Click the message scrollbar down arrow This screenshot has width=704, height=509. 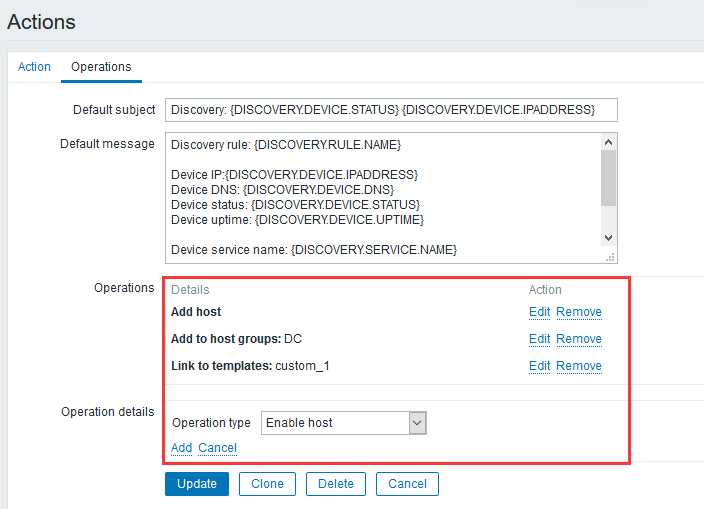[608, 237]
